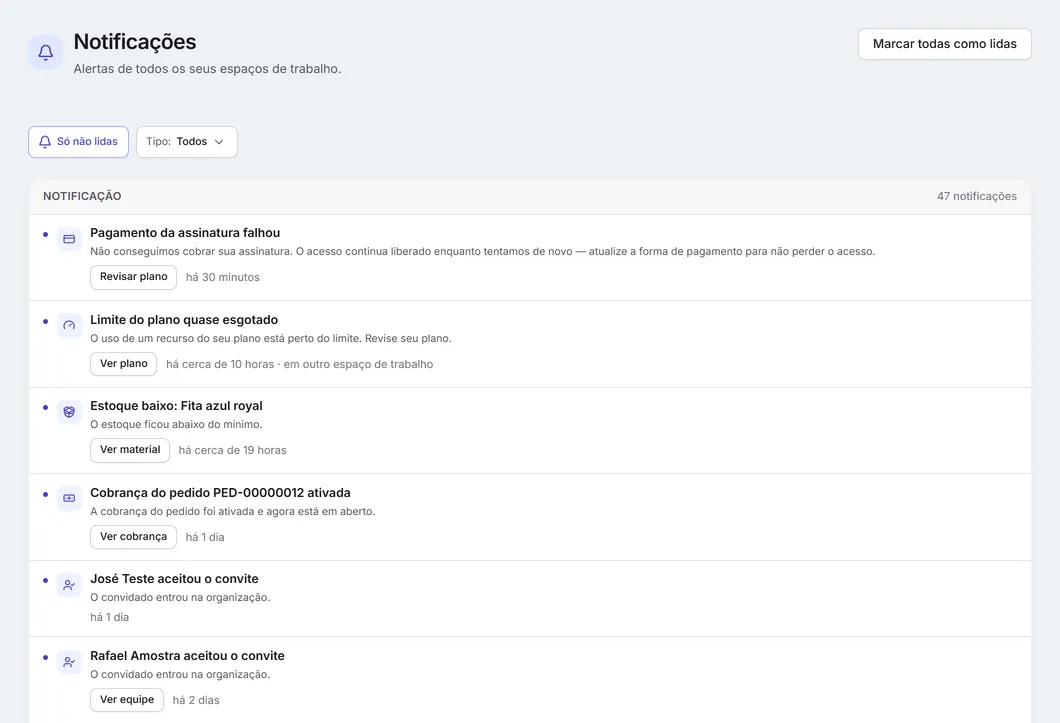Image resolution: width=1060 pixels, height=723 pixels.
Task: Click the unread dot on Limite do plano quase esgotado
Action: [x=45, y=321]
